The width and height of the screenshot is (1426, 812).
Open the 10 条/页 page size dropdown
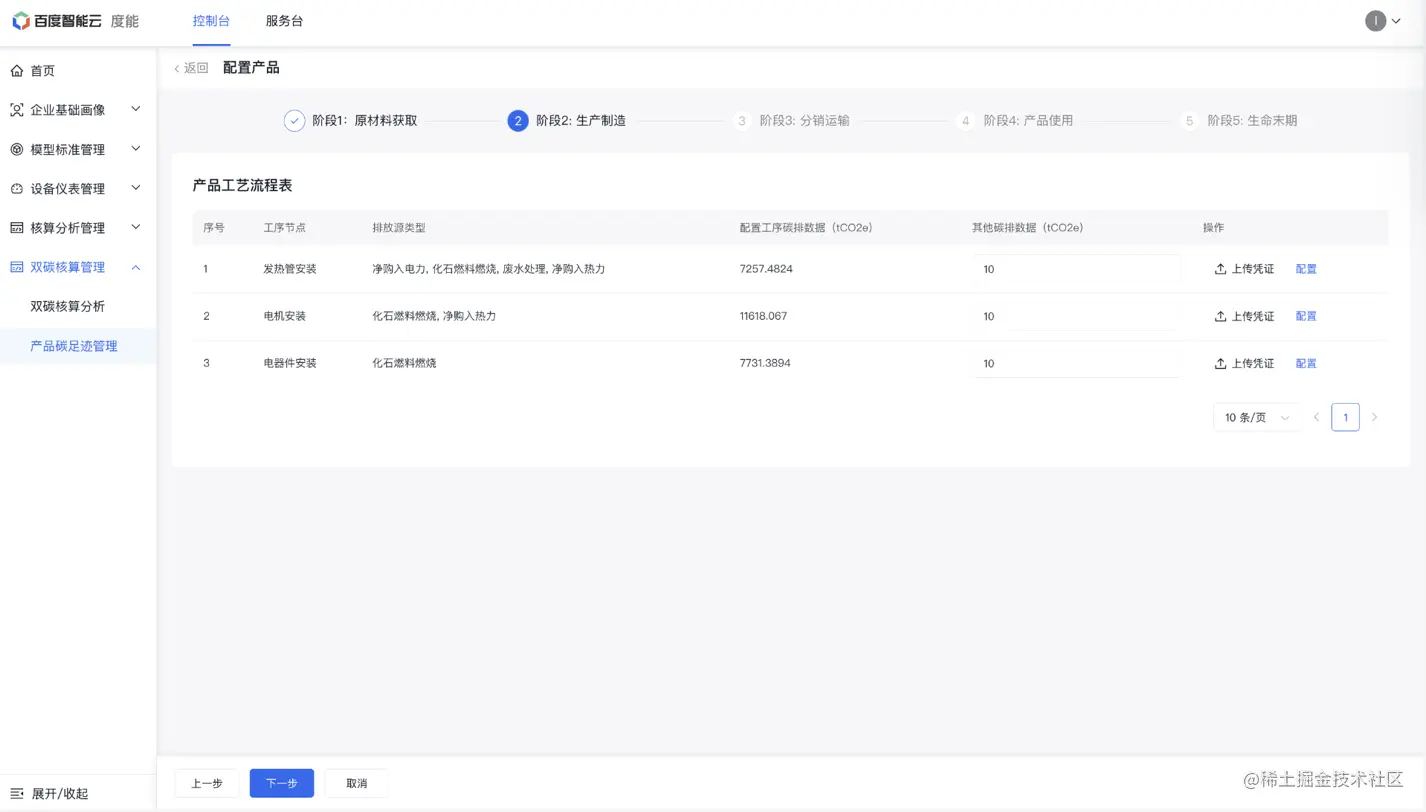point(1257,417)
